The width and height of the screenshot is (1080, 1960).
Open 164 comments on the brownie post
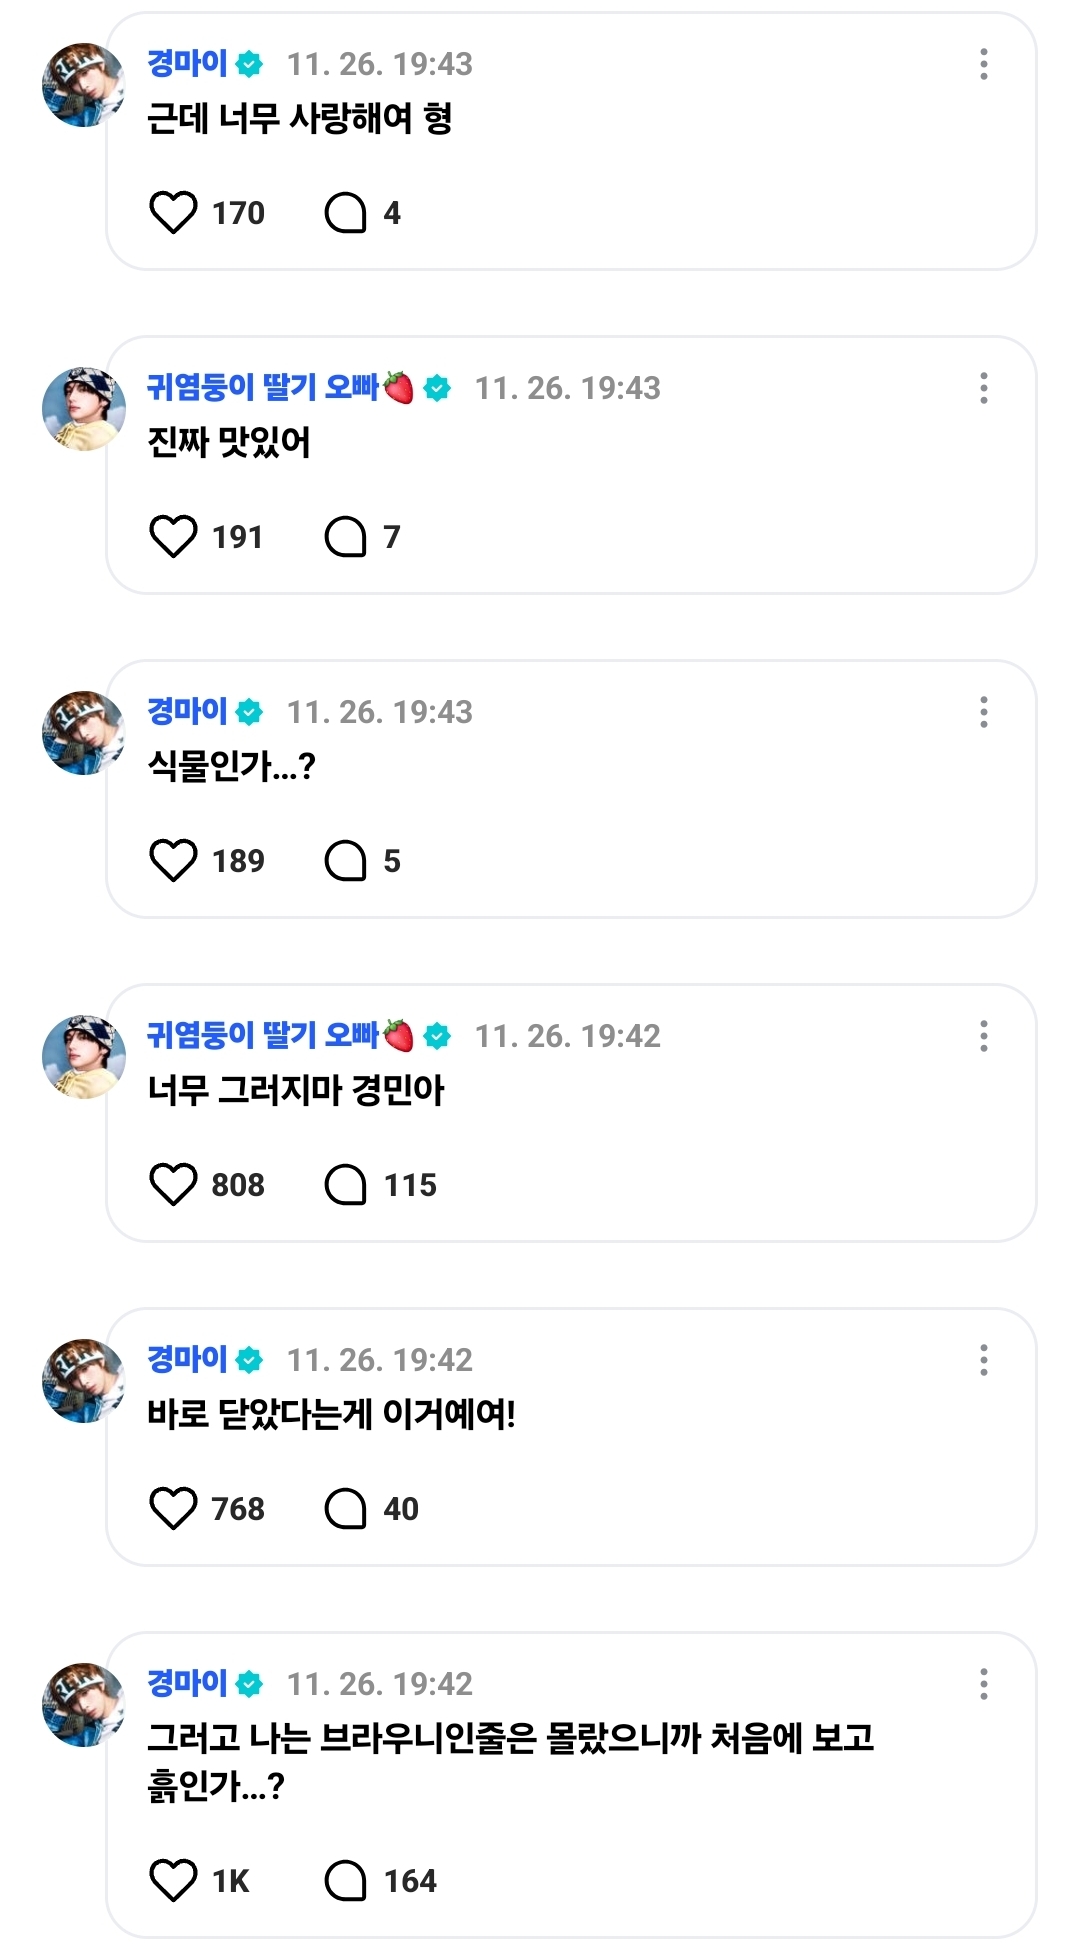(x=346, y=1881)
